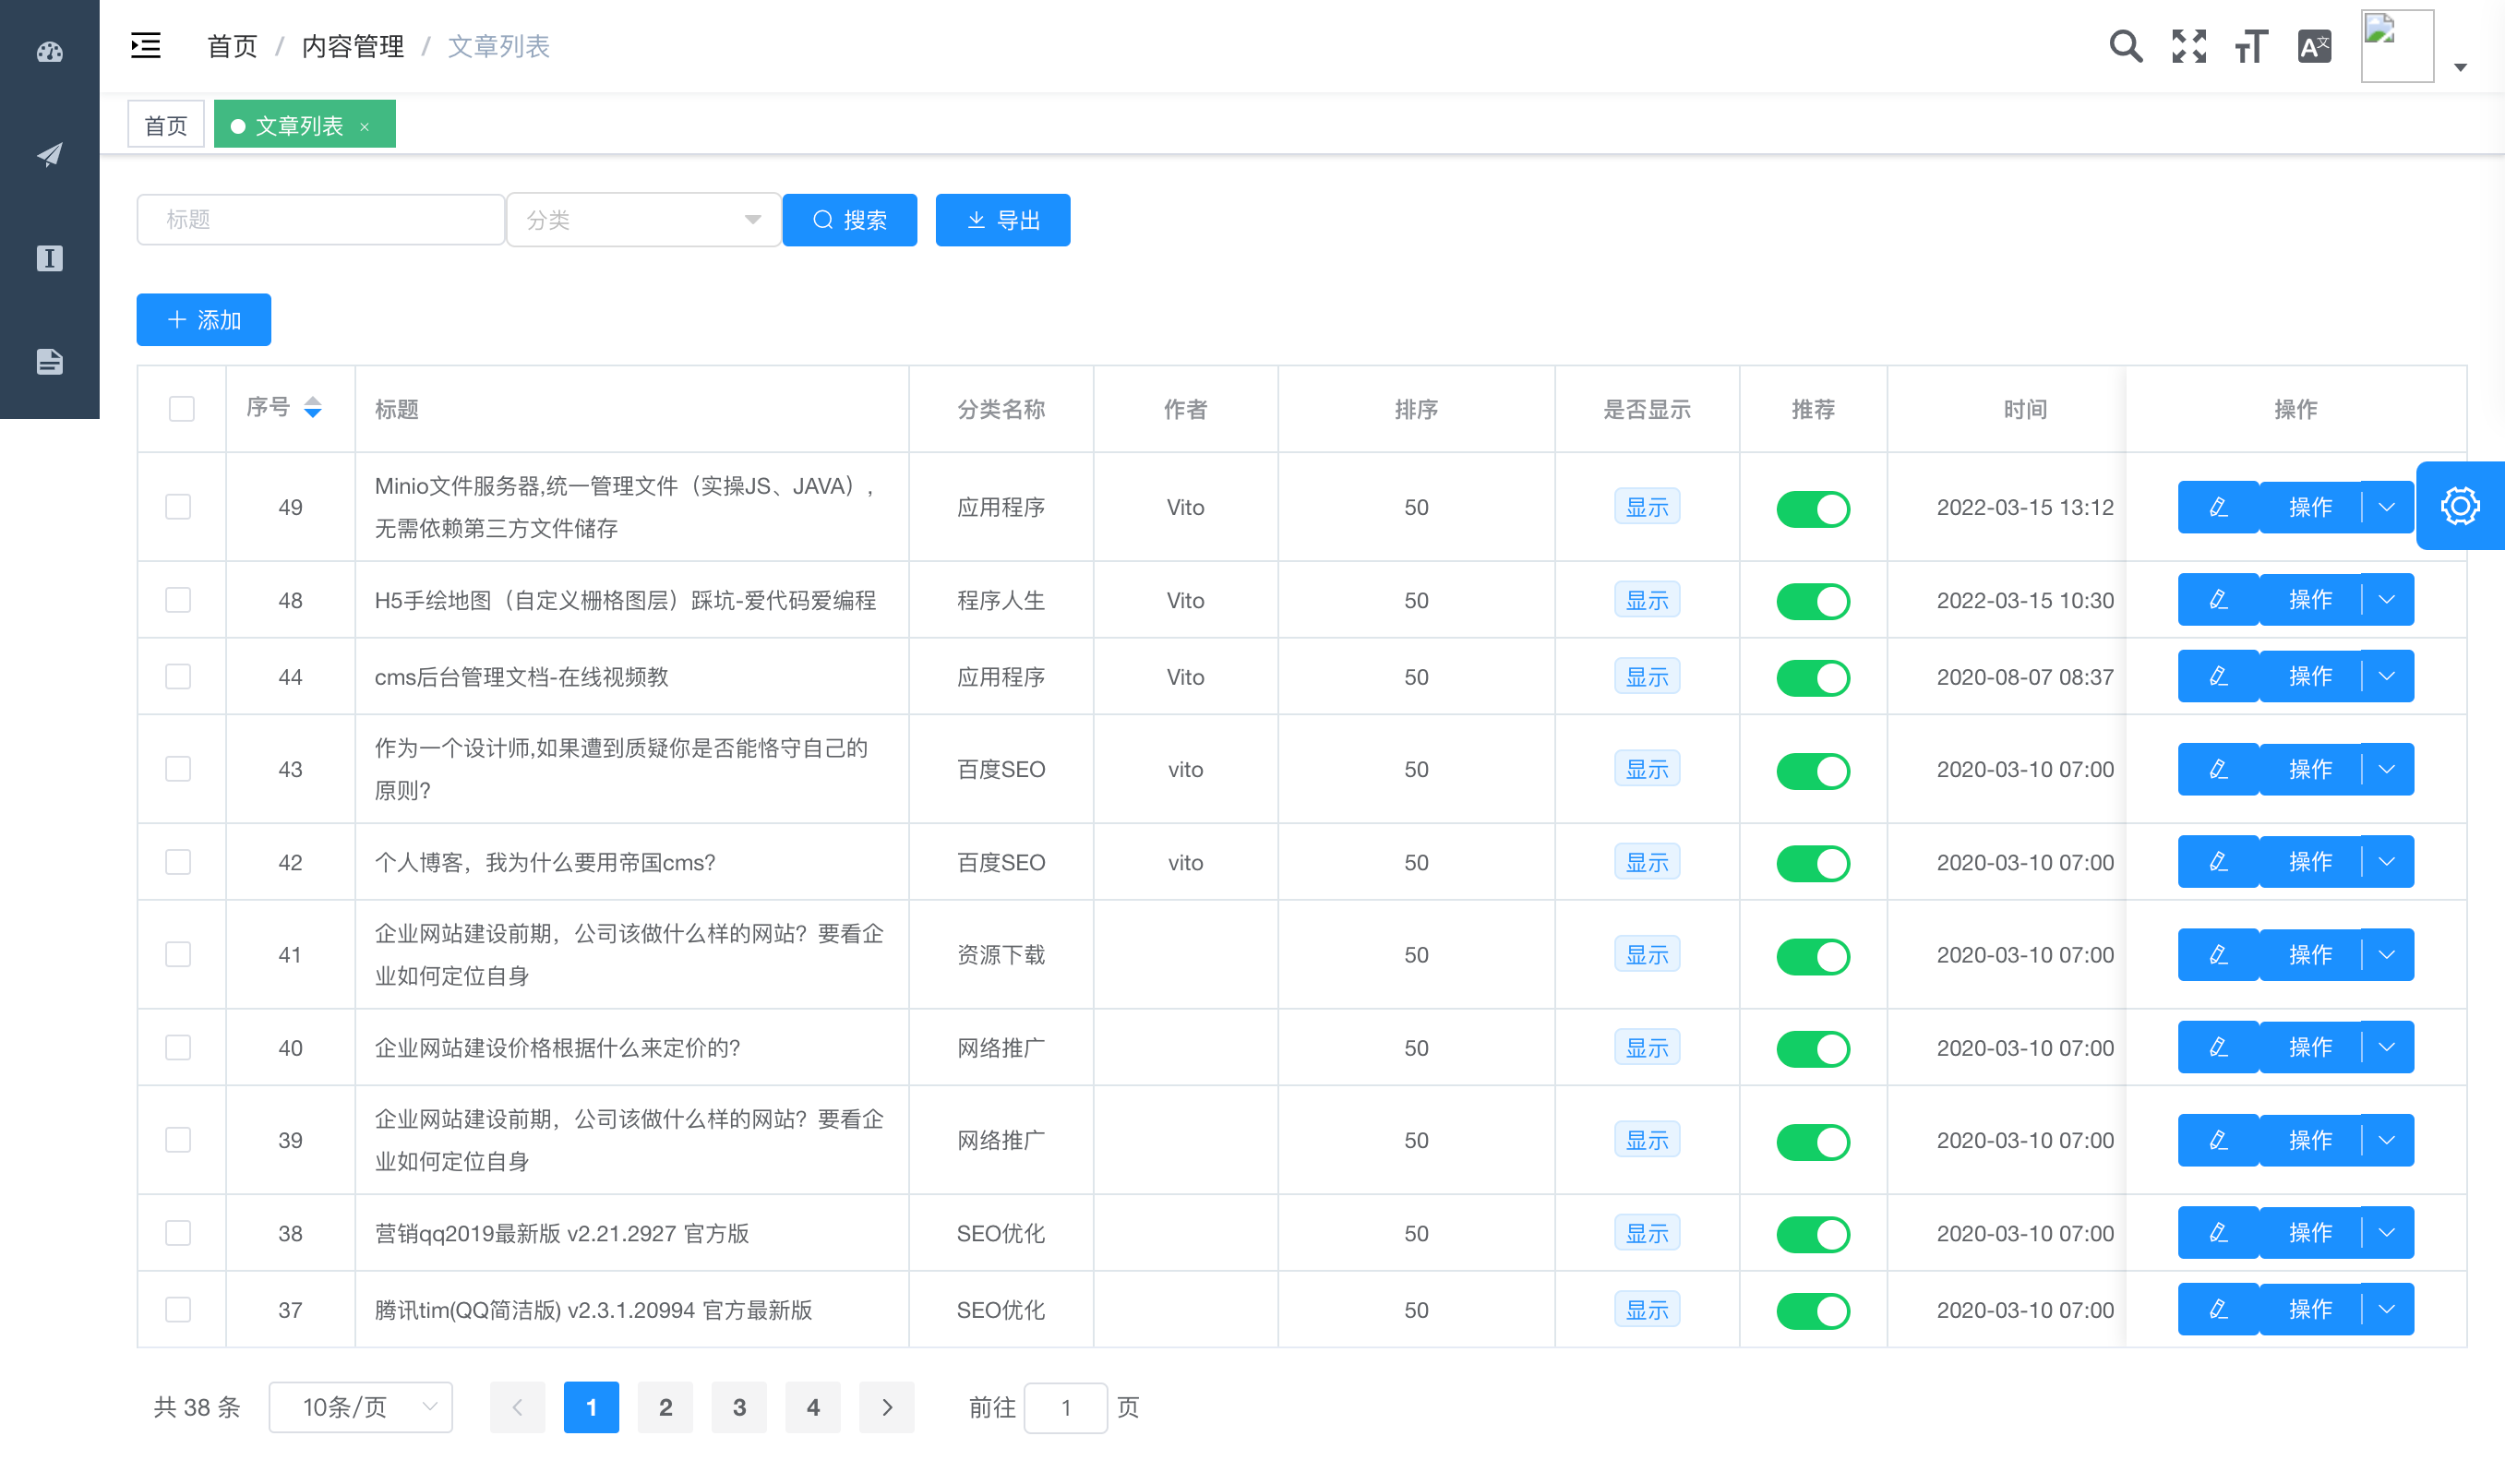Open the blue gear settings panel

(2459, 506)
